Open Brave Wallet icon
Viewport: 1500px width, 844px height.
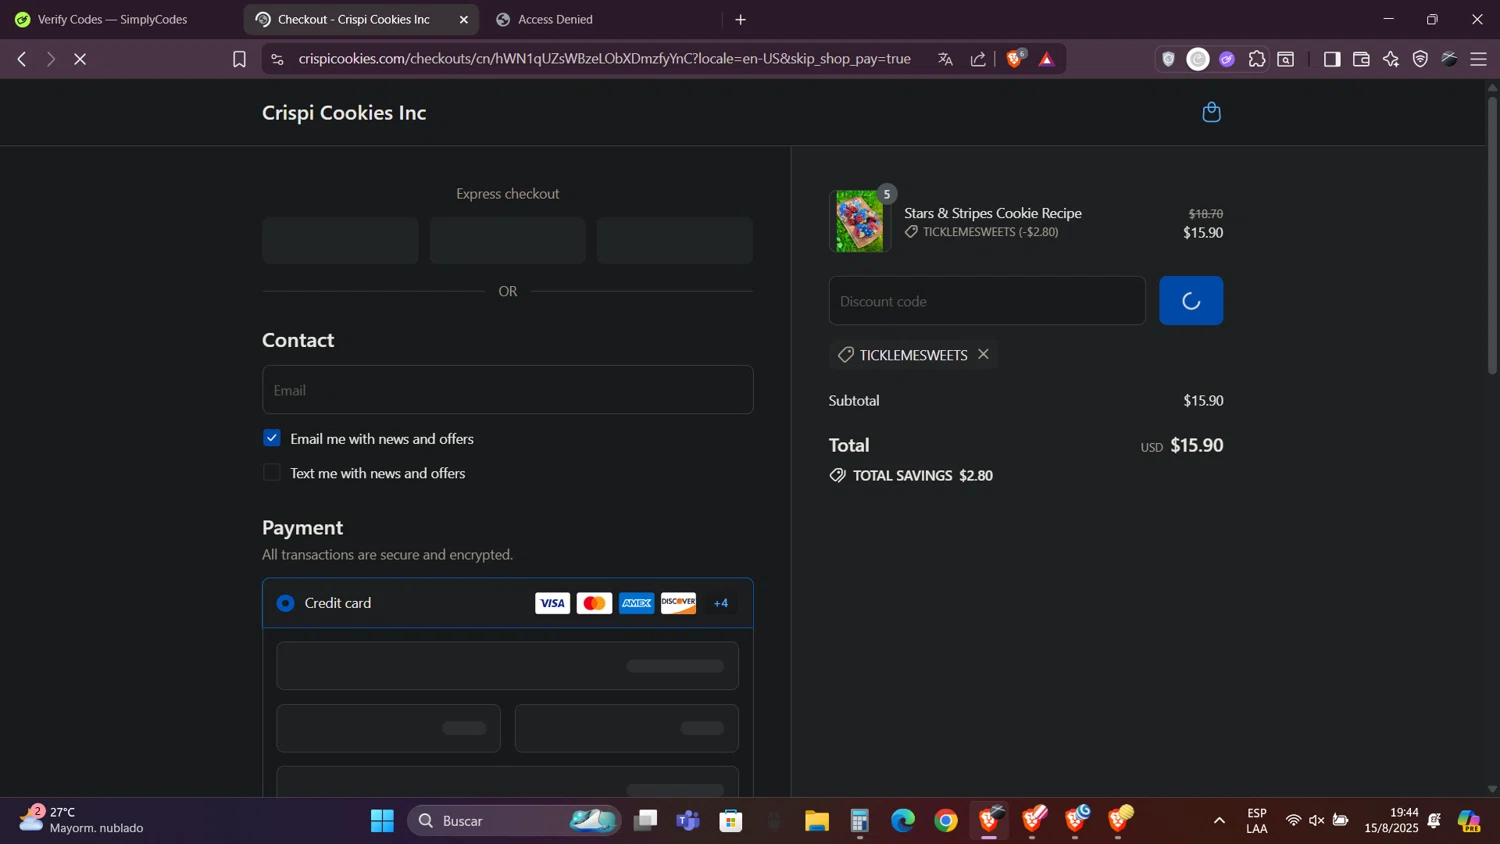(x=1361, y=59)
